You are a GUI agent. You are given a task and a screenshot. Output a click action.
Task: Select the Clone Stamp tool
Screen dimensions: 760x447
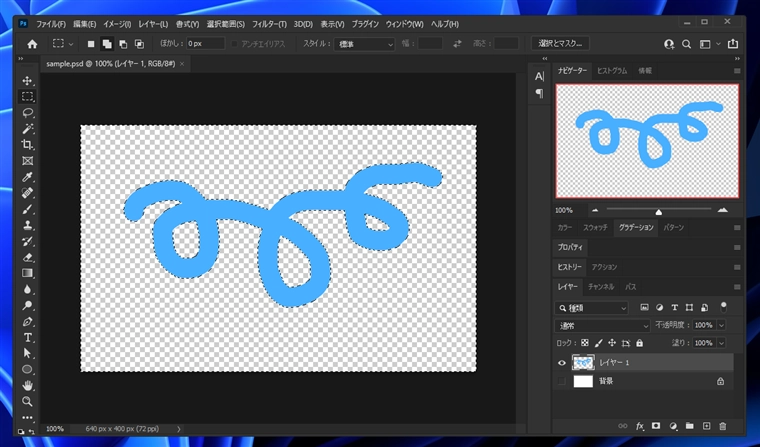(x=27, y=225)
